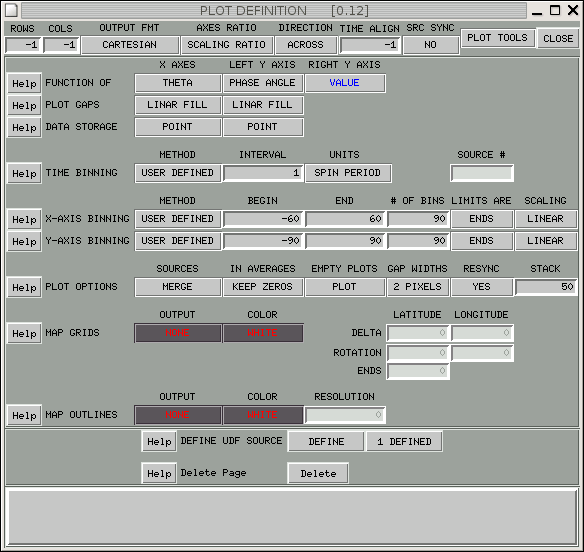This screenshot has width=584, height=552.
Task: Click the SOURCE # input field
Action: (x=482, y=174)
